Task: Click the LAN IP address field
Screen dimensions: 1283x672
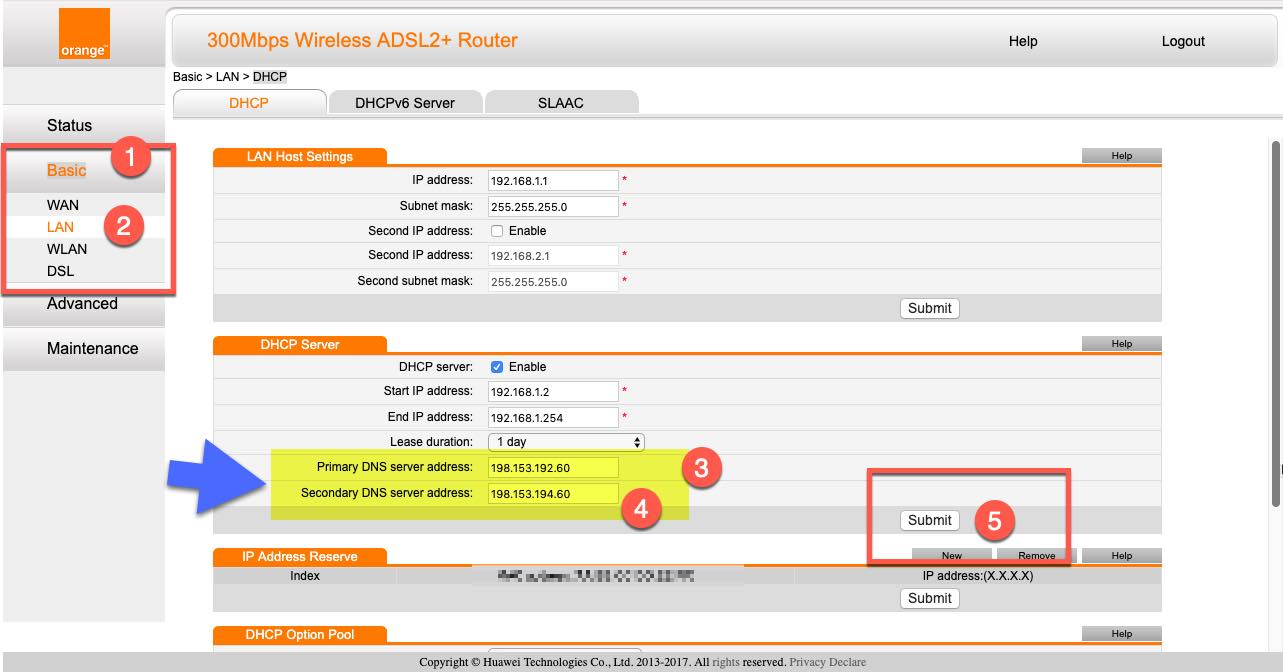Action: [553, 181]
